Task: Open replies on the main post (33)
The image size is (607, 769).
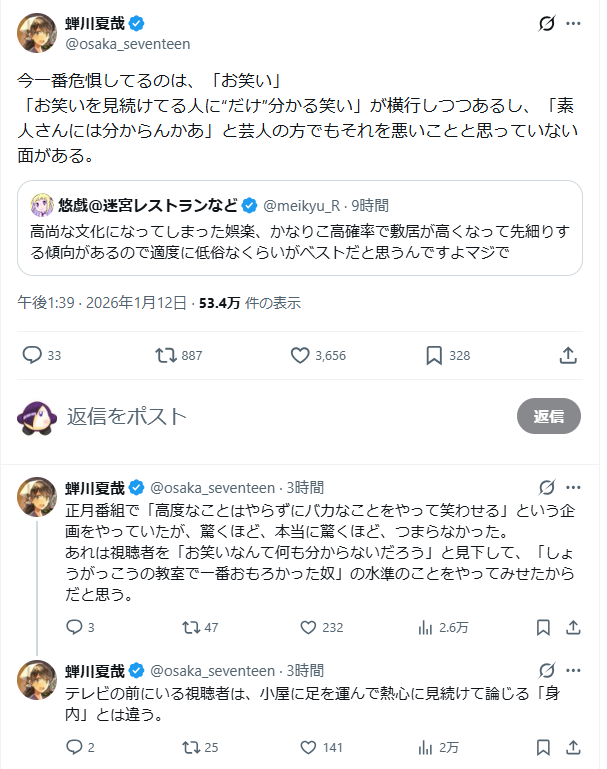Action: (32, 355)
